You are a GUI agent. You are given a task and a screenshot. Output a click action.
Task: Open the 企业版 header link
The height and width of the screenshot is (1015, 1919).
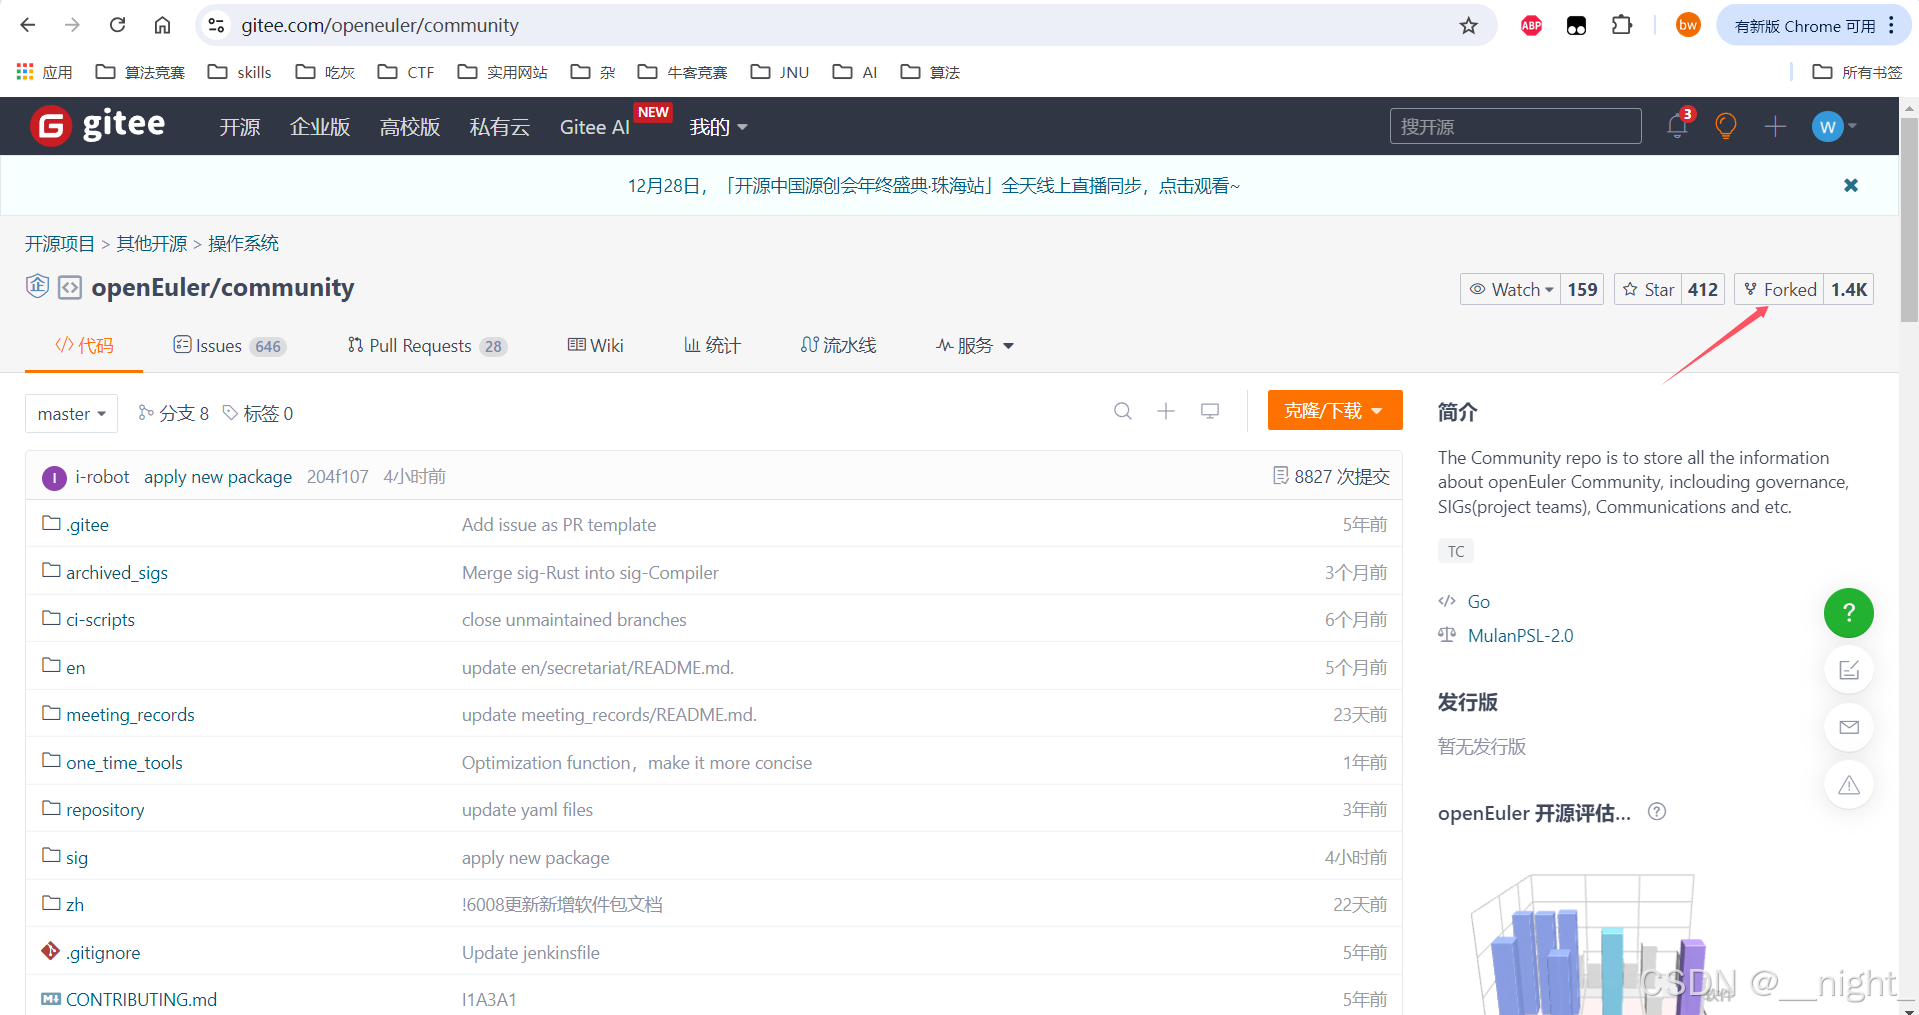[x=320, y=127]
